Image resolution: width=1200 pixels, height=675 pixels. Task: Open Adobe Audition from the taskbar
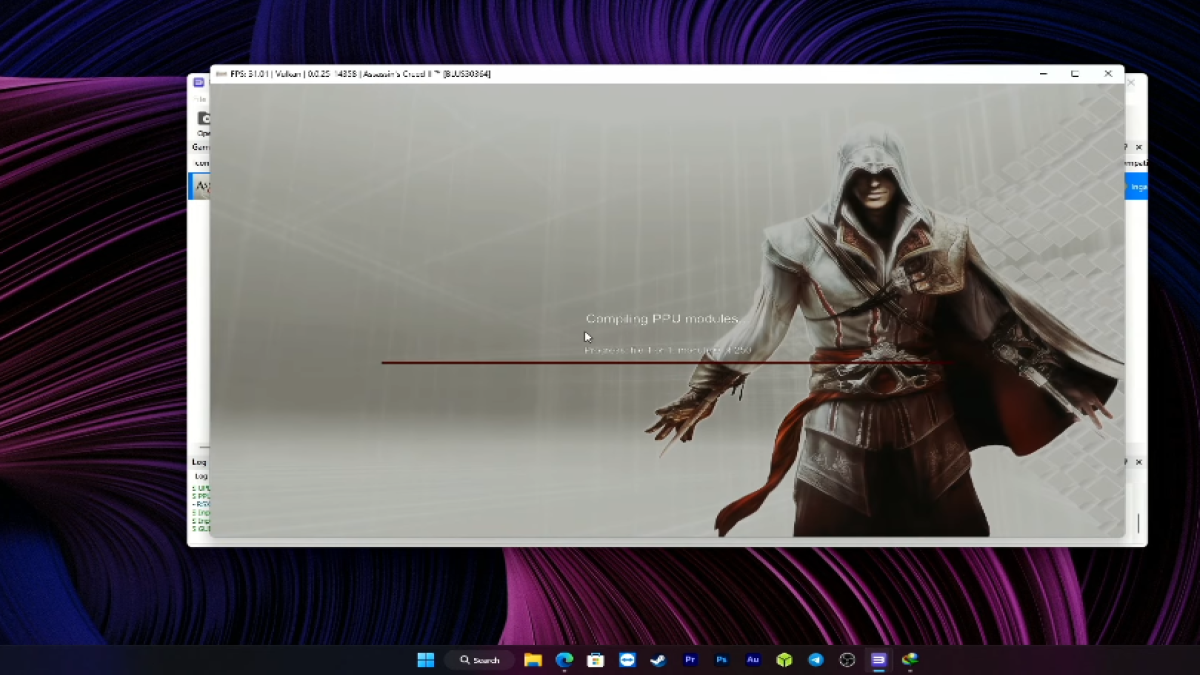point(753,660)
